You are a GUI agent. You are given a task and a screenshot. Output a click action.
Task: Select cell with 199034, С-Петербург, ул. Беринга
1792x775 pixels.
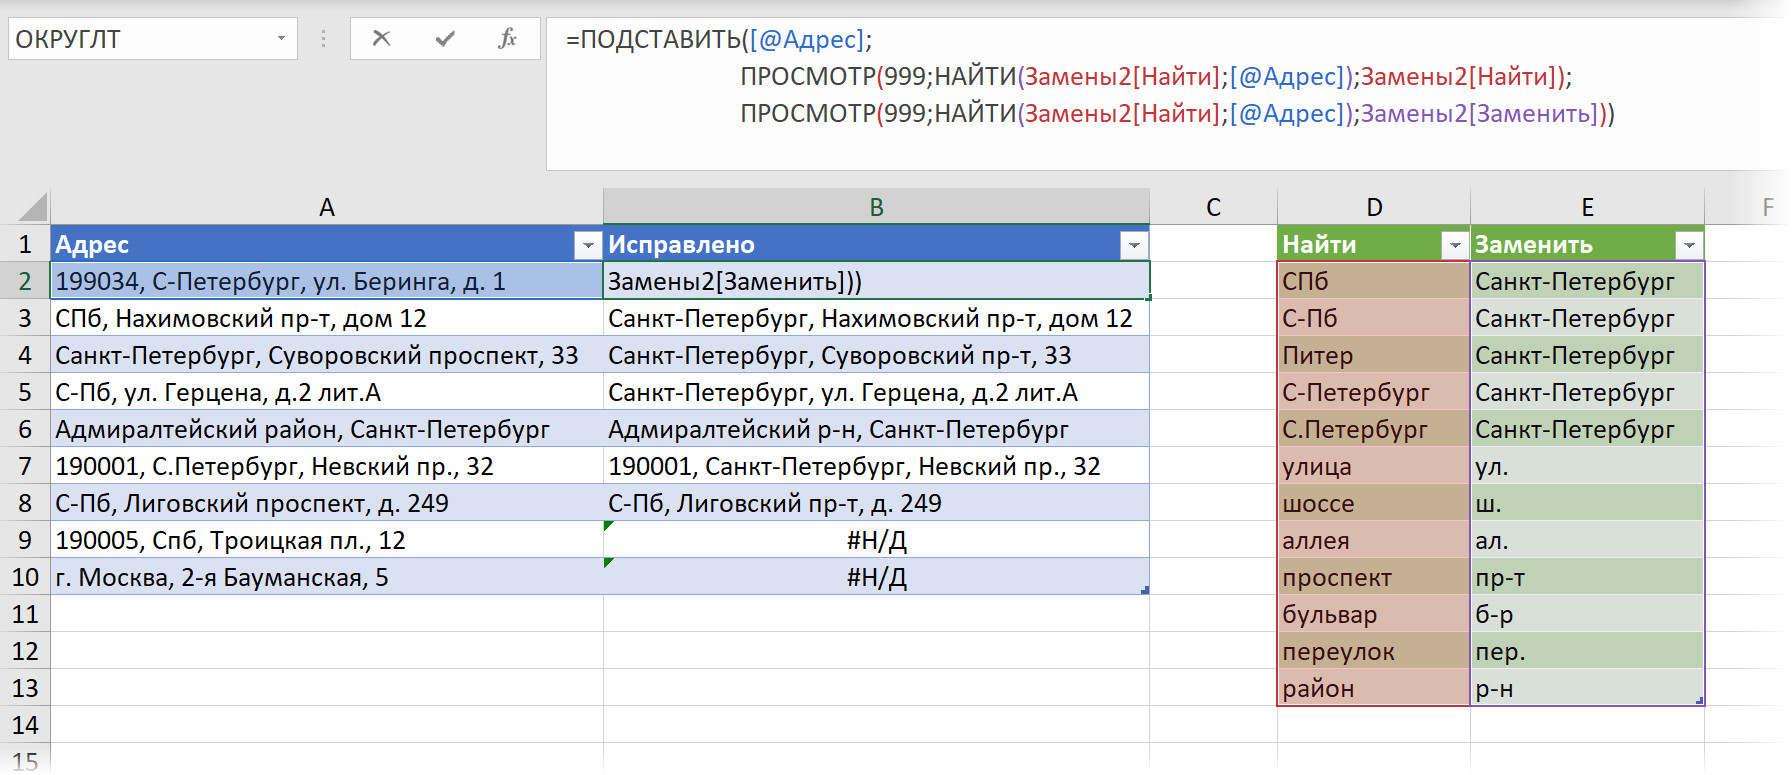pyautogui.click(x=327, y=281)
